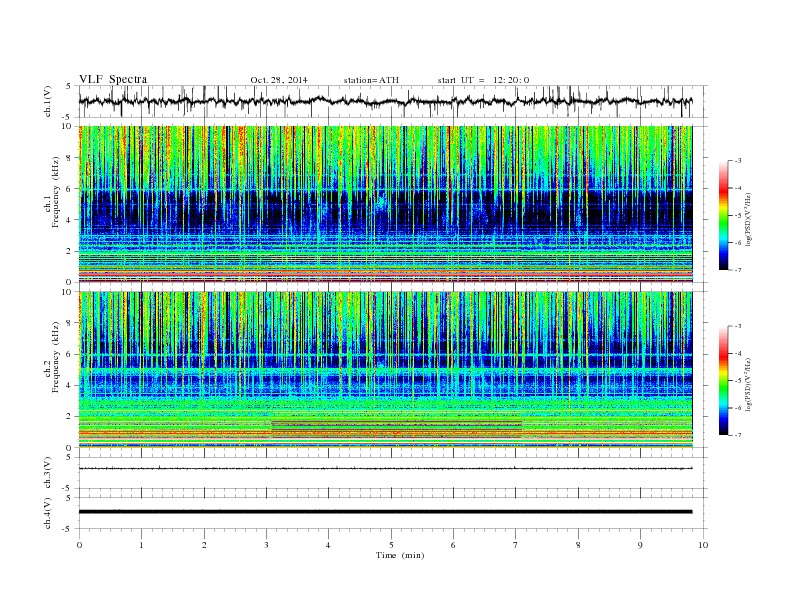Click the "-3" value on ch.1 colorbar

point(738,161)
